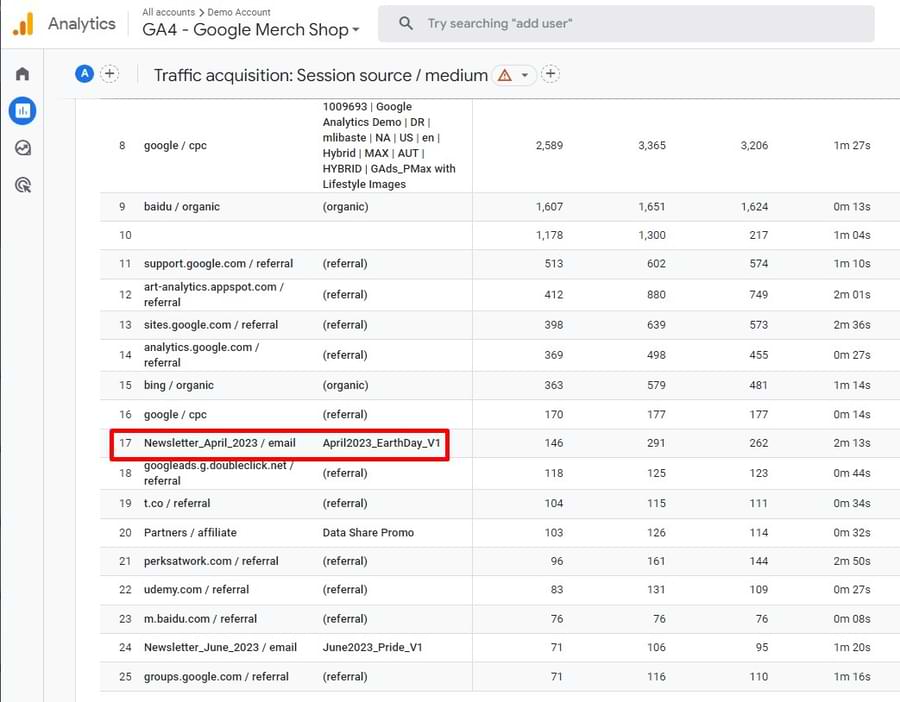Click 'All accounts' breadcrumb

click(x=168, y=12)
